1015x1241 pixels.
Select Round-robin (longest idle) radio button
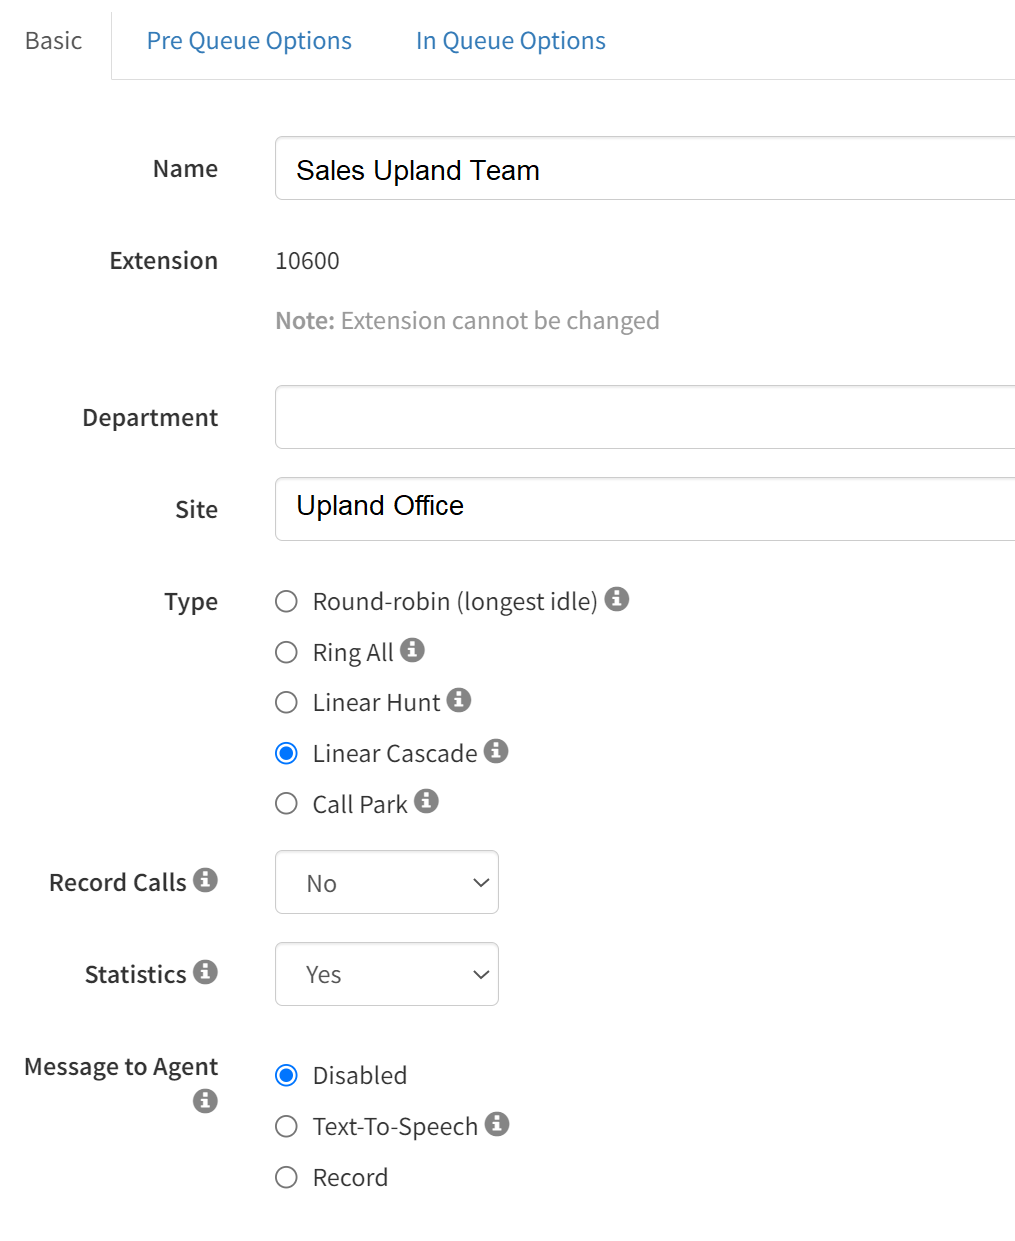tap(287, 601)
